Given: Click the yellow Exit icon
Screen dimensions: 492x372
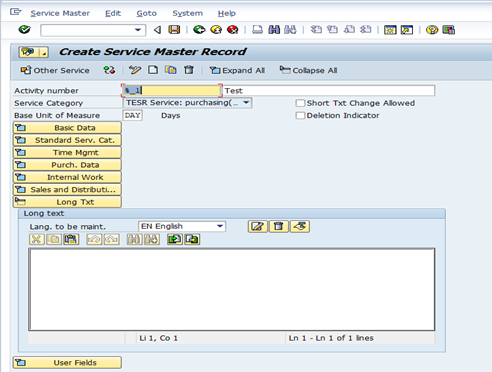Looking at the screenshot, I should pyautogui.click(x=216, y=30).
